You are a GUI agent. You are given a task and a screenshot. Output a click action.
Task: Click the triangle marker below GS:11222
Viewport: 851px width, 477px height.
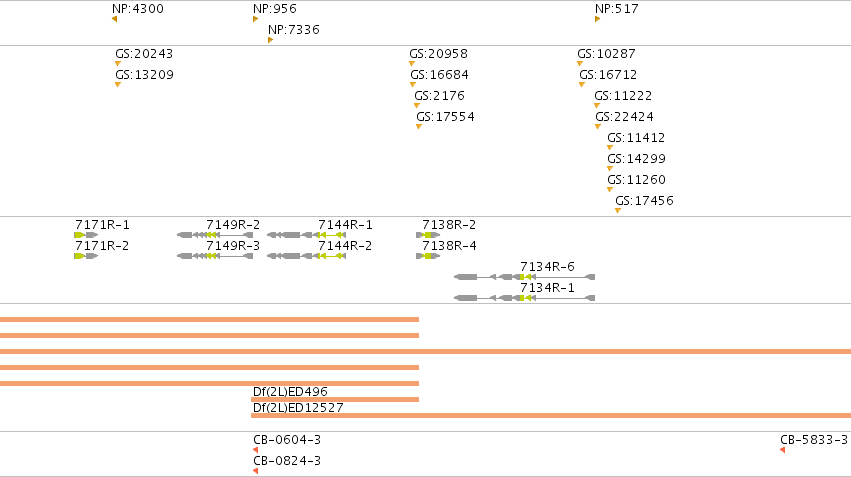(597, 106)
